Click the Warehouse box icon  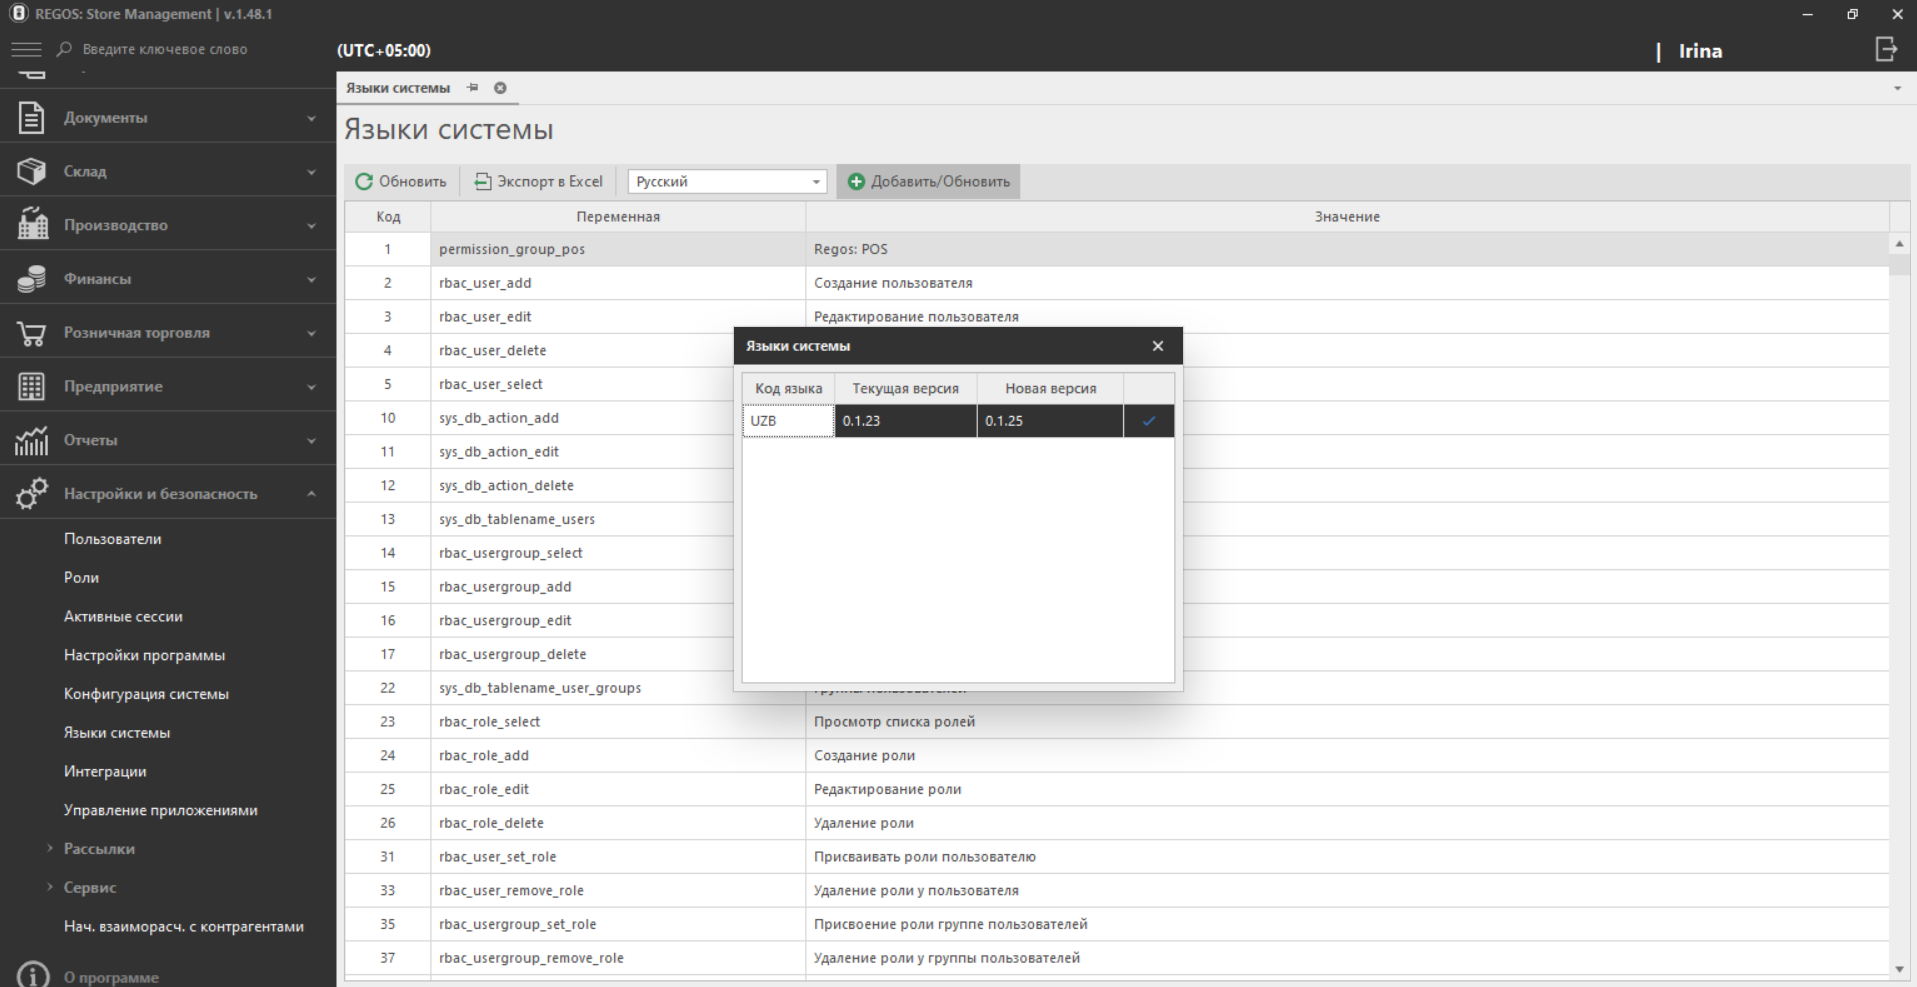tap(32, 172)
